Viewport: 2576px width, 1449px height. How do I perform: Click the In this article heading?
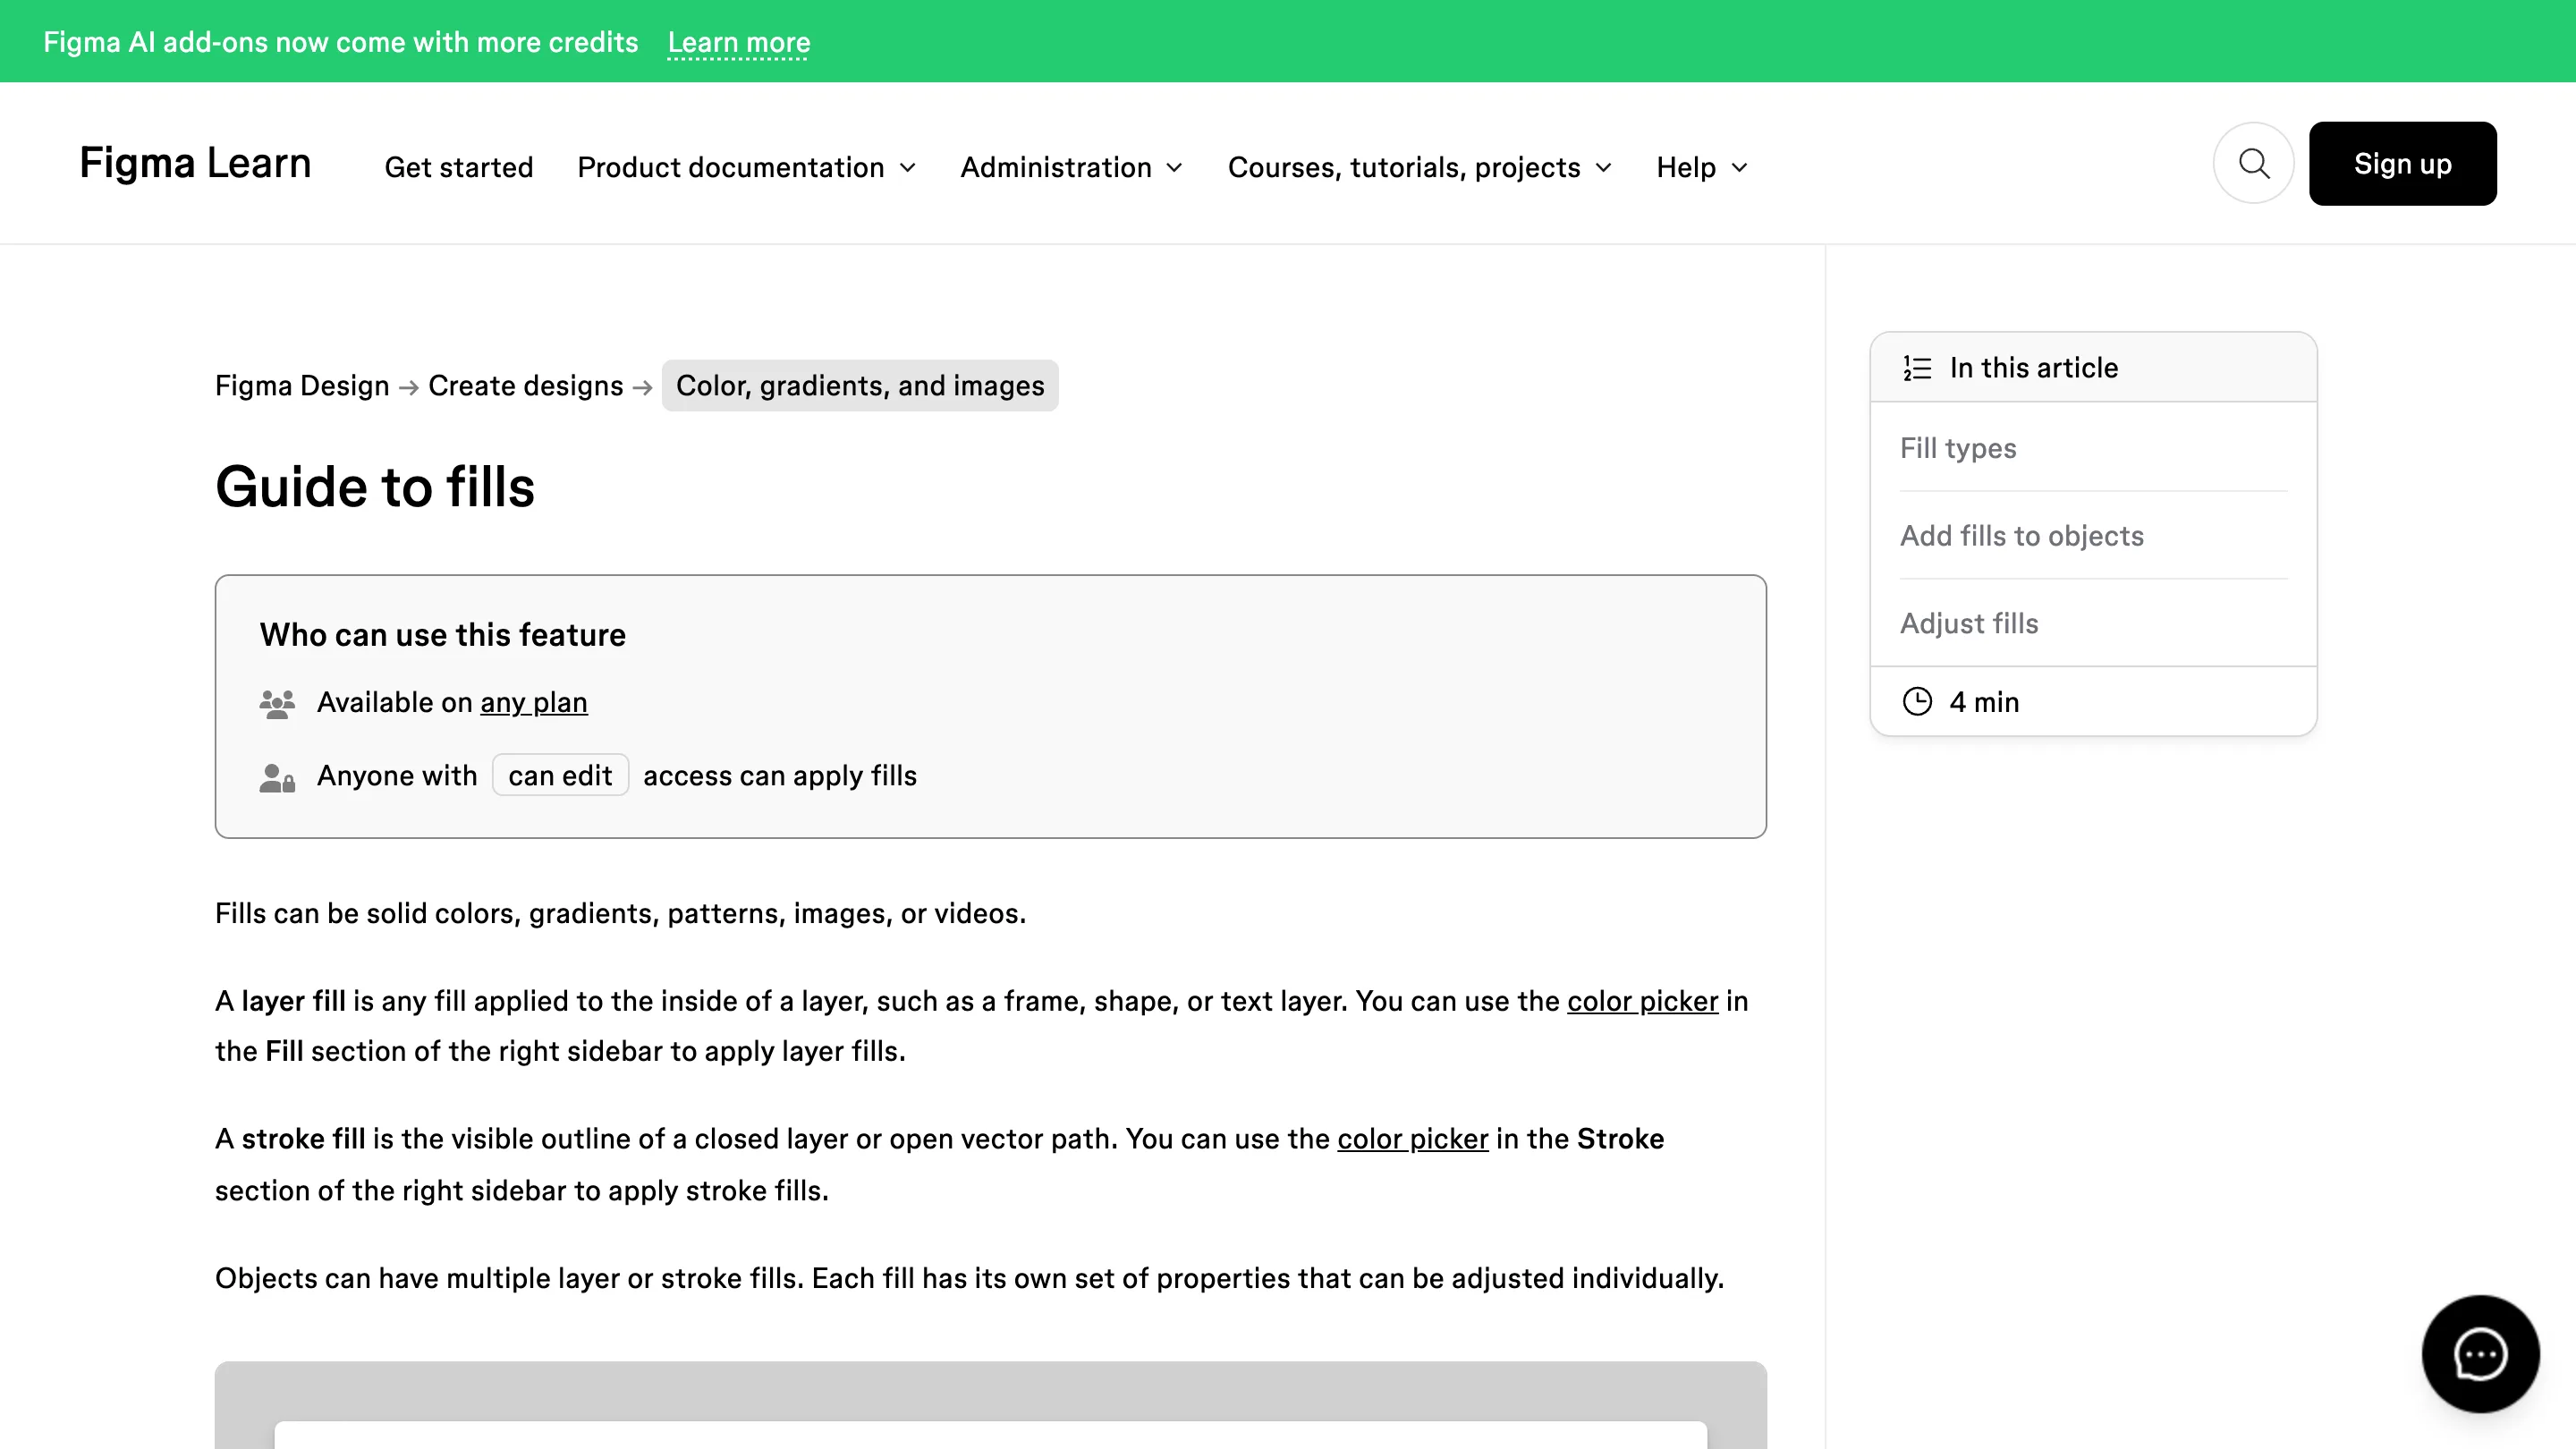pyautogui.click(x=2034, y=368)
